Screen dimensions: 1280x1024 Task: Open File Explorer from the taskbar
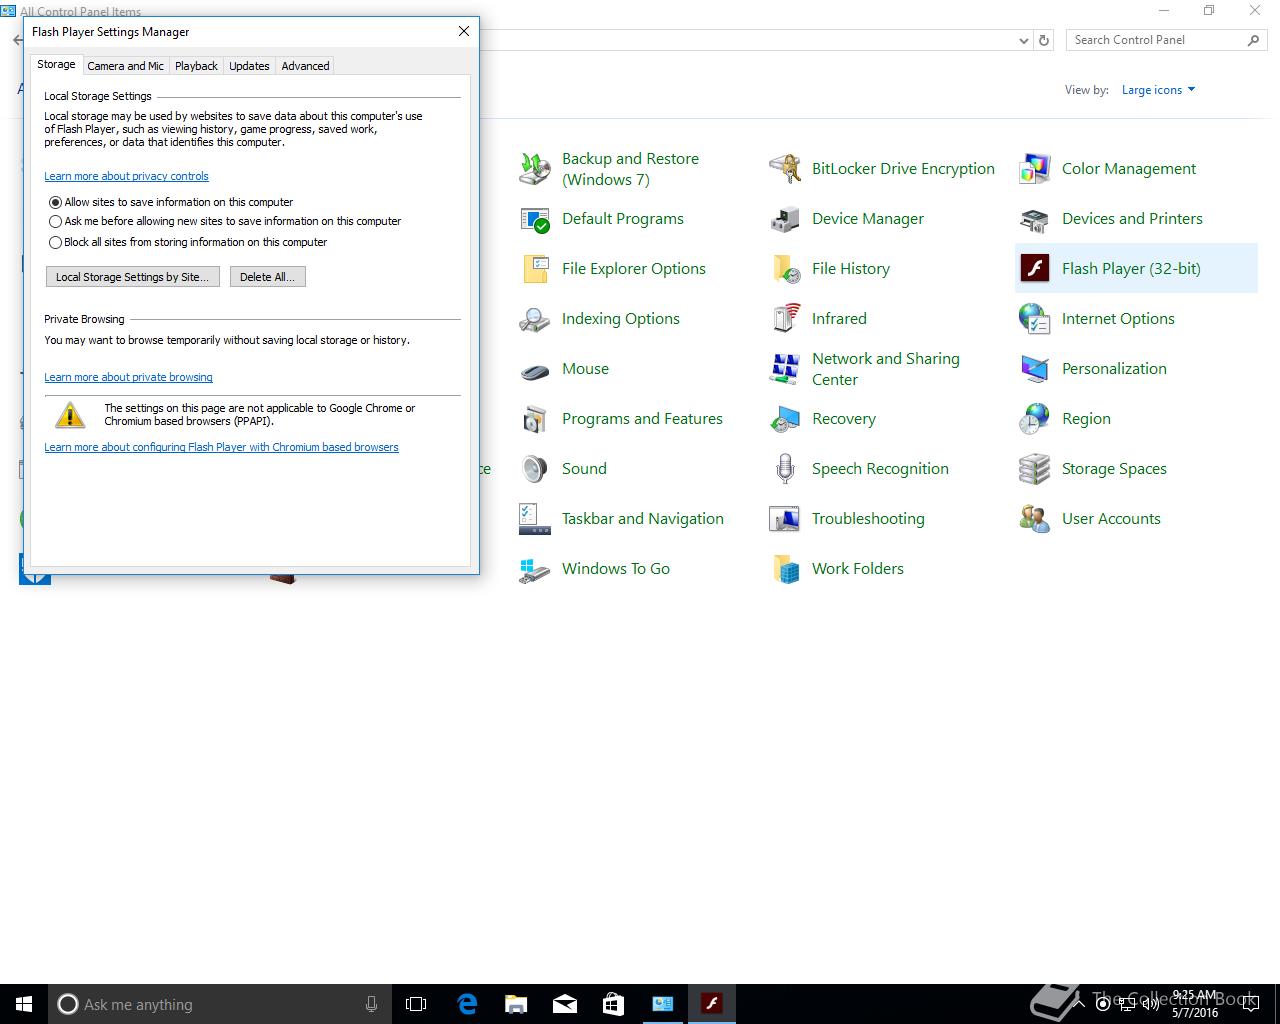point(515,1004)
